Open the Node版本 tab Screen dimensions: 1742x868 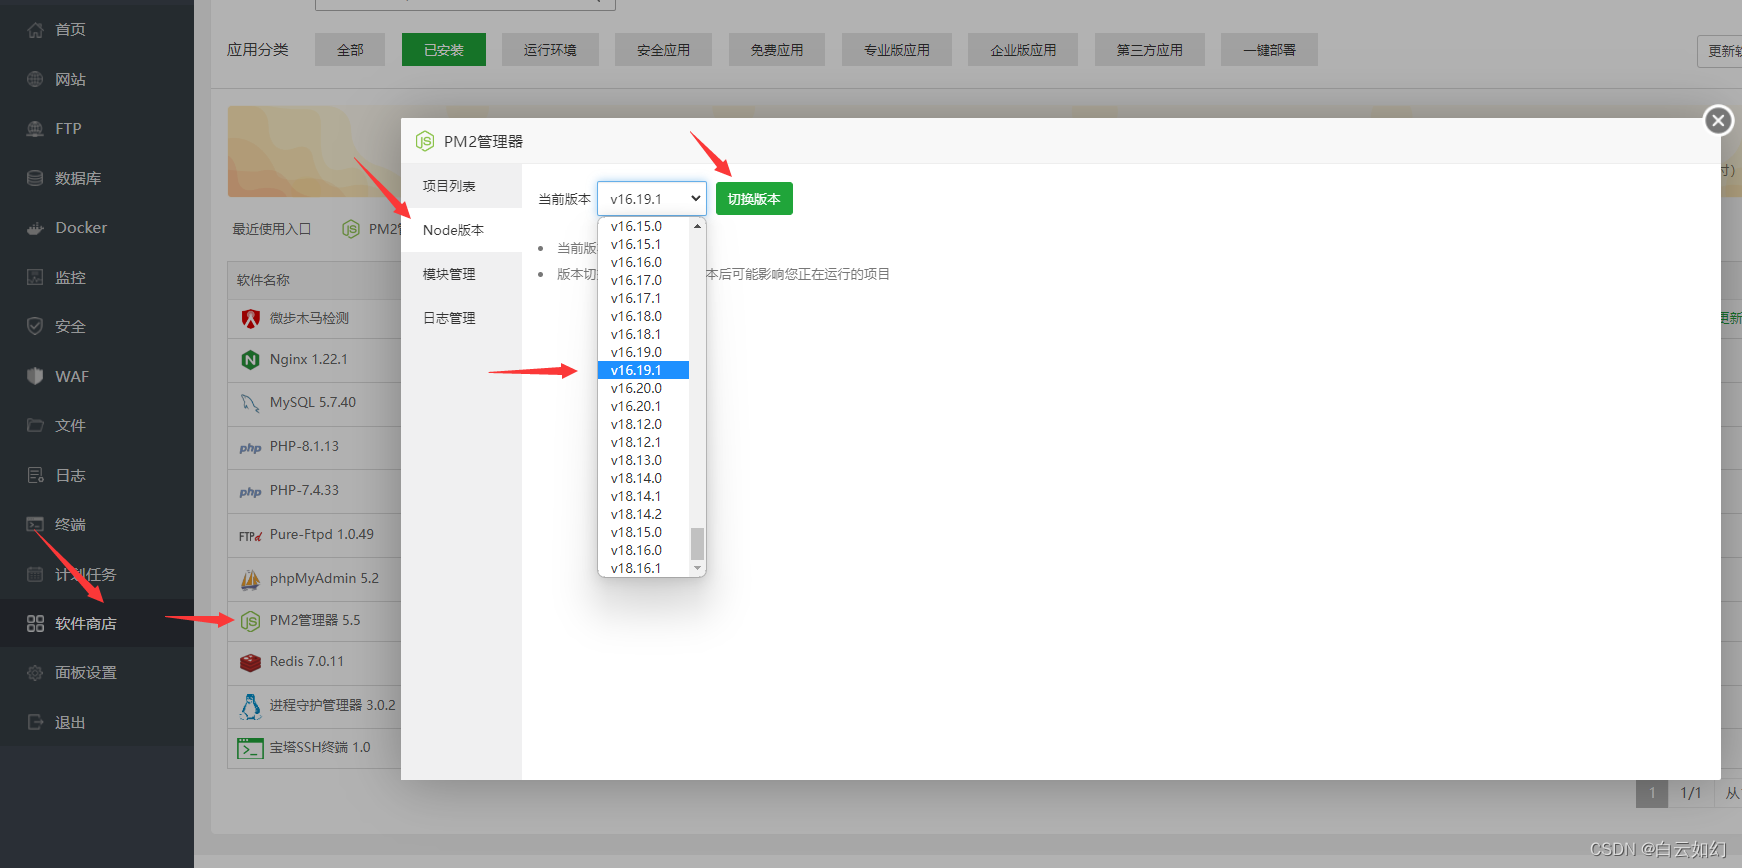(461, 230)
